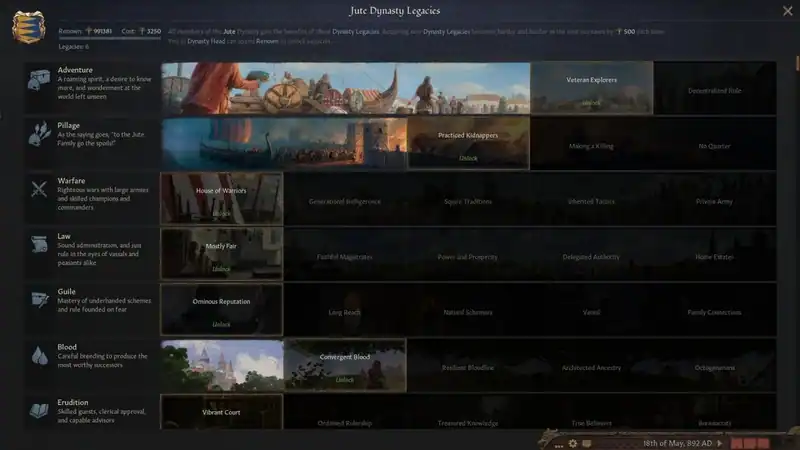
Task: Select locked Resilient Bloodline legacy
Action: pos(468,367)
